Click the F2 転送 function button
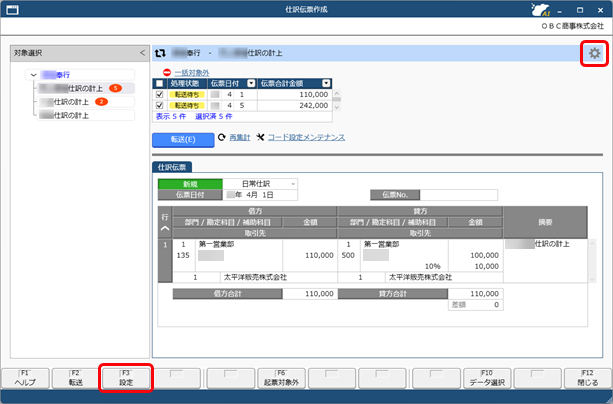 [75, 379]
